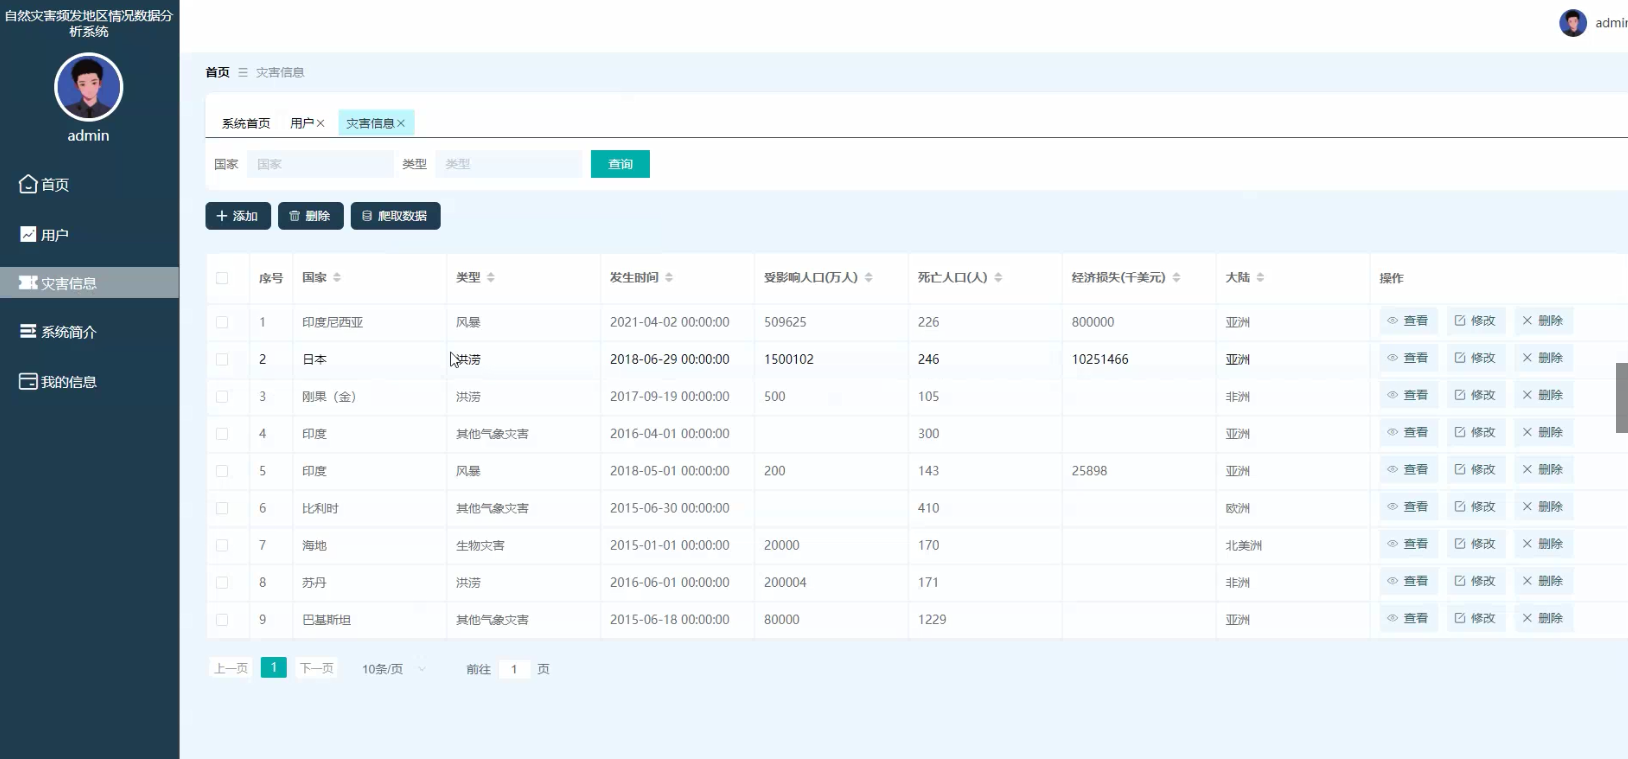Check the row for 刚果（金）
1628x759 pixels.
tap(222, 397)
